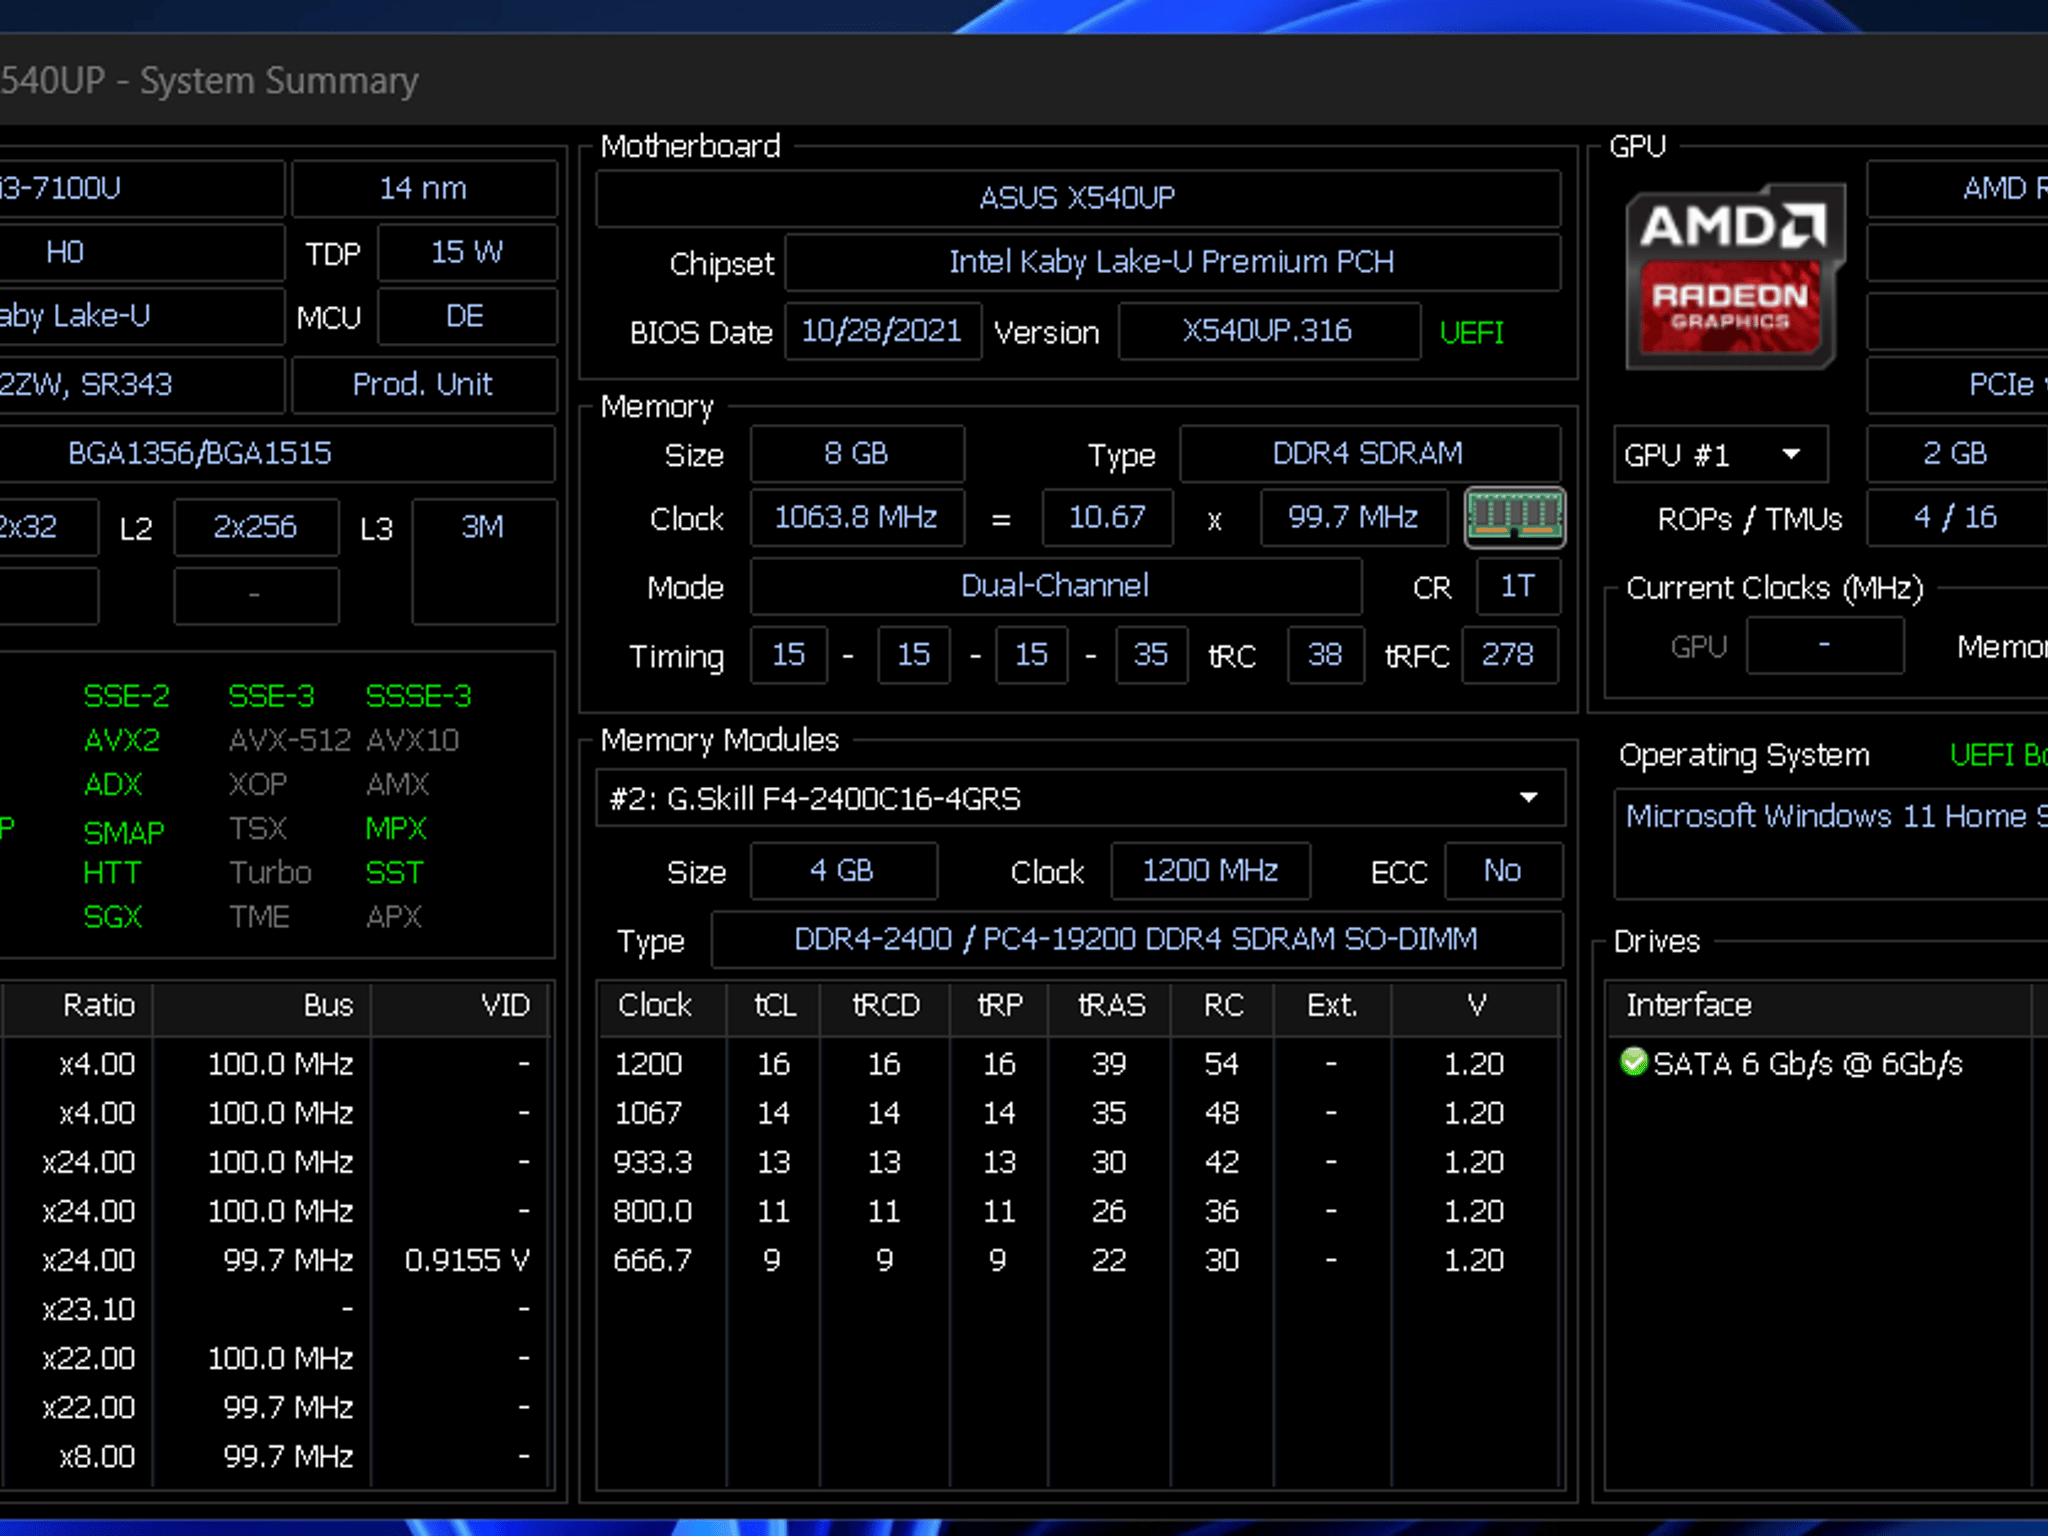Screen dimensions: 2048x1536
Task: Click the Intel Kaby Lake-U Premium PCH chipset field
Action: point(1172,262)
